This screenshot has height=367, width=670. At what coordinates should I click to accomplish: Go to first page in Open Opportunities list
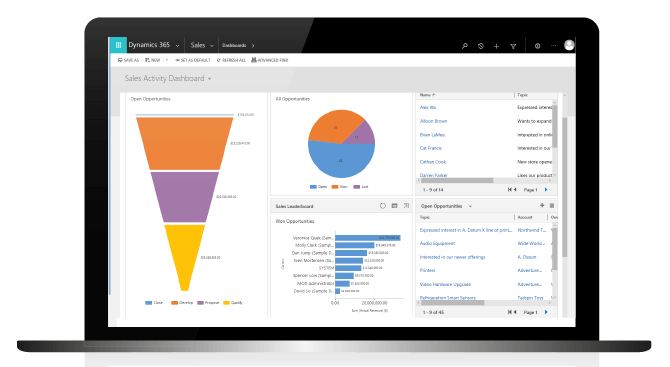[509, 312]
